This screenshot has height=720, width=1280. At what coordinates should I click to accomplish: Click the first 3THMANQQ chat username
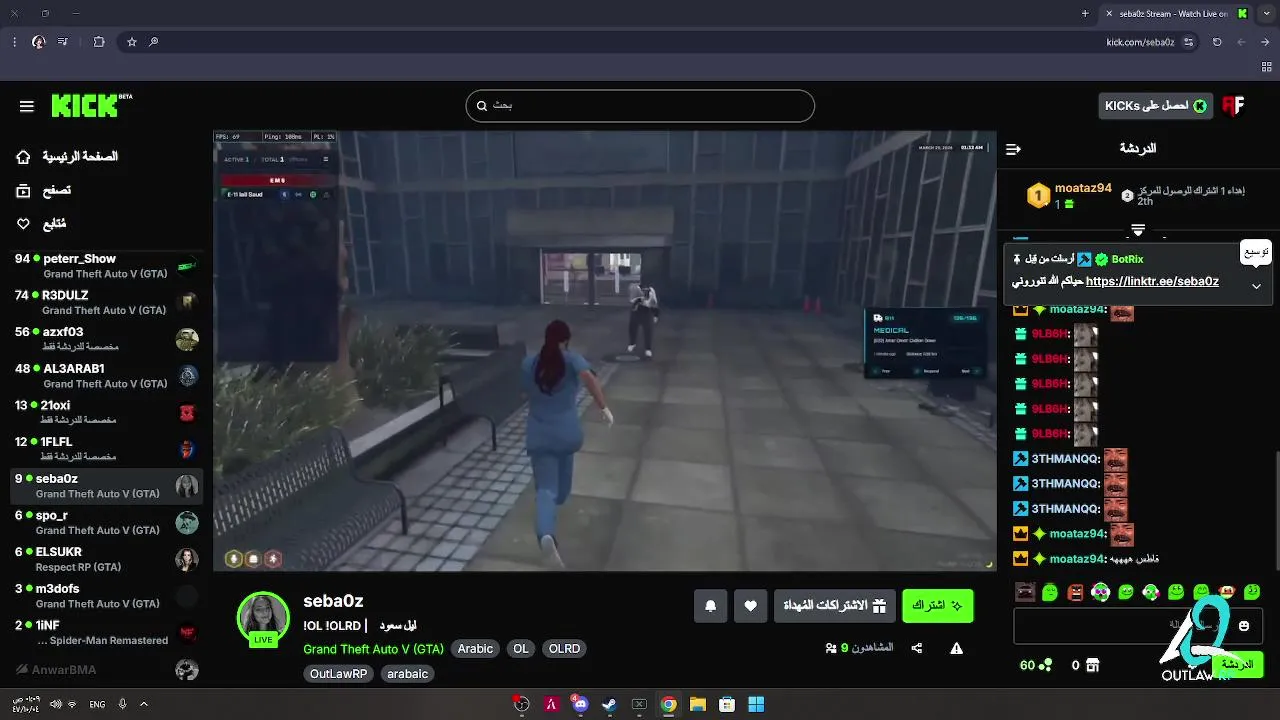(1066, 459)
